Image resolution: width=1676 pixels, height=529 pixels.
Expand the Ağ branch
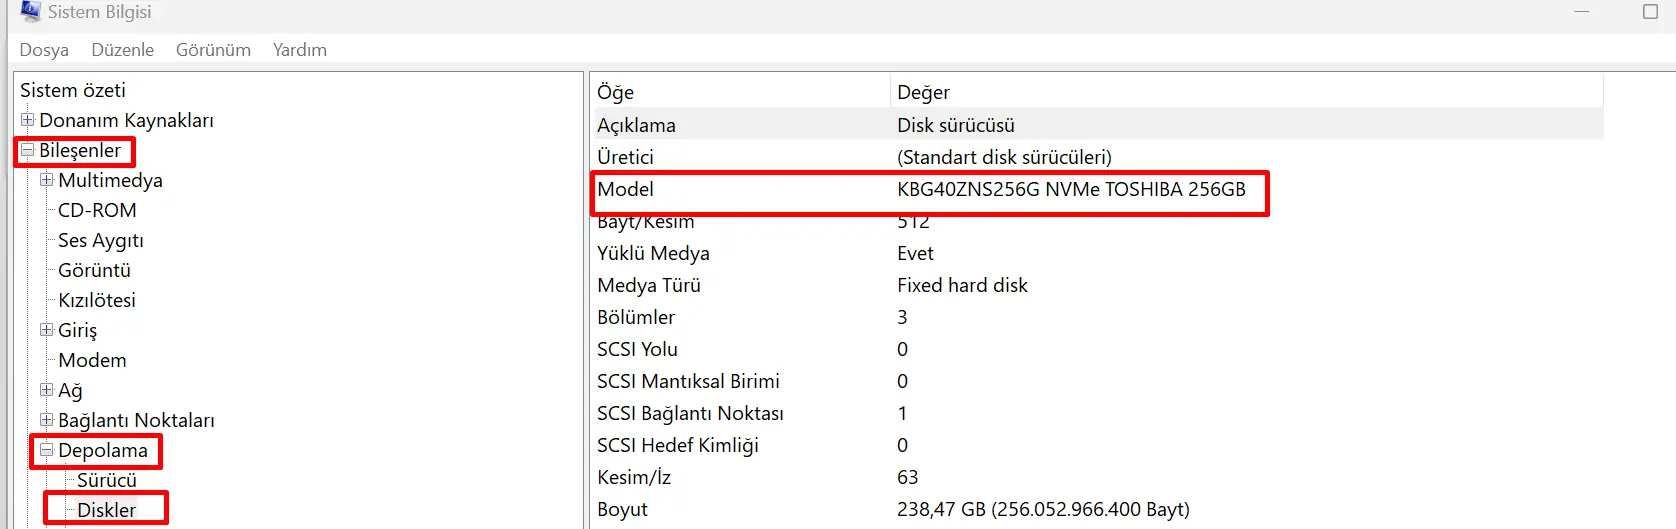pyautogui.click(x=47, y=390)
